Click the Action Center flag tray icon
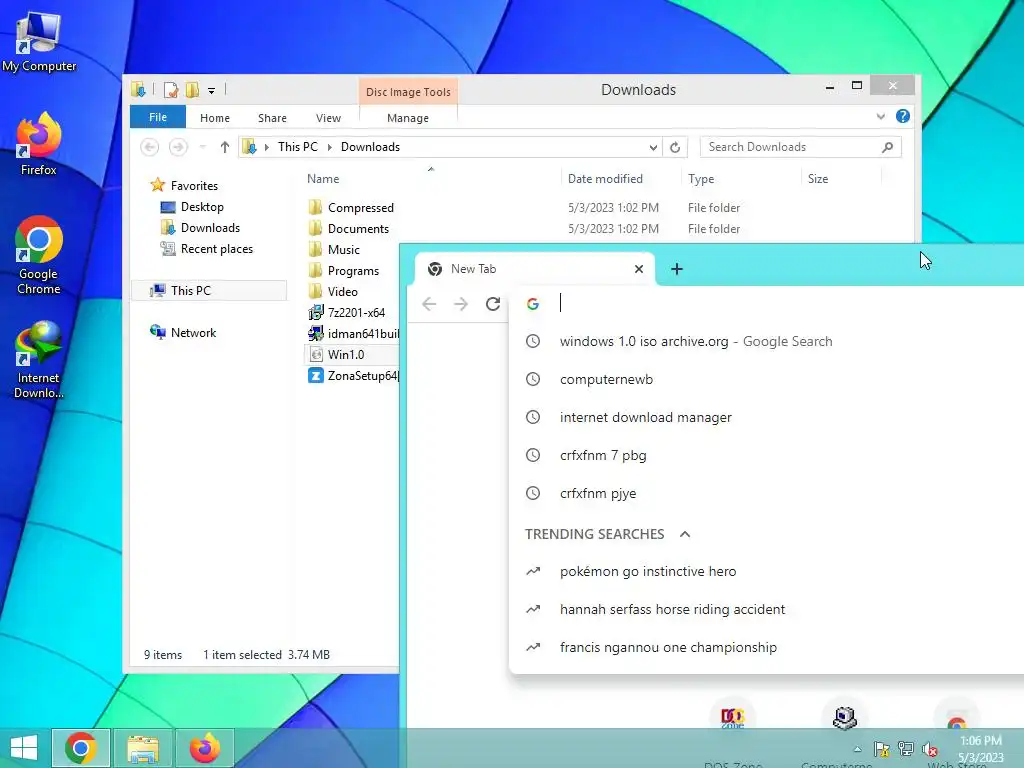The width and height of the screenshot is (1024, 768). point(882,749)
